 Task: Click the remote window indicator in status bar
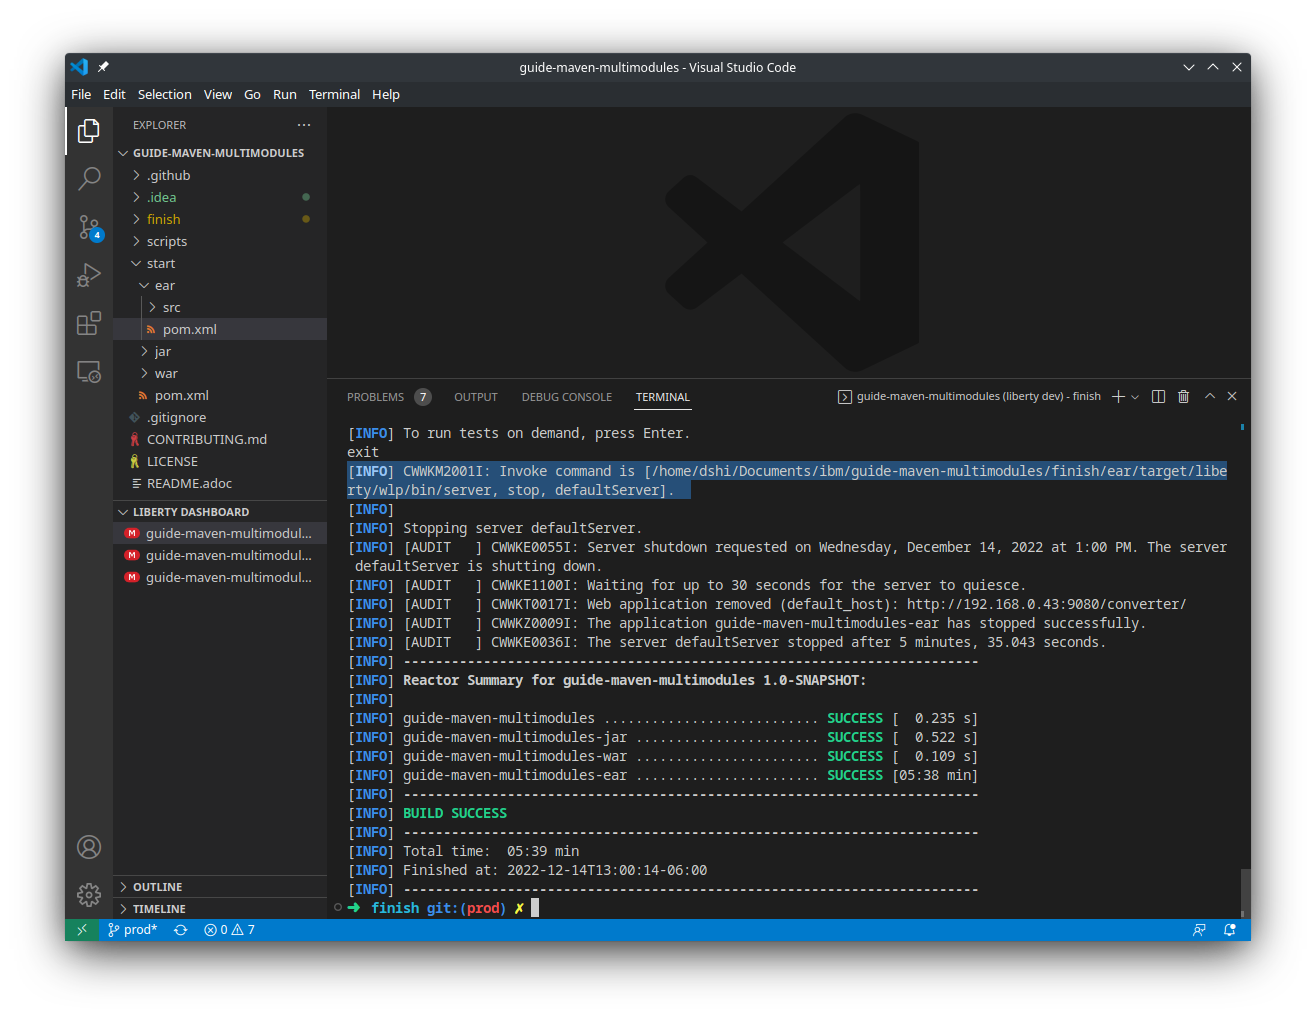point(82,930)
